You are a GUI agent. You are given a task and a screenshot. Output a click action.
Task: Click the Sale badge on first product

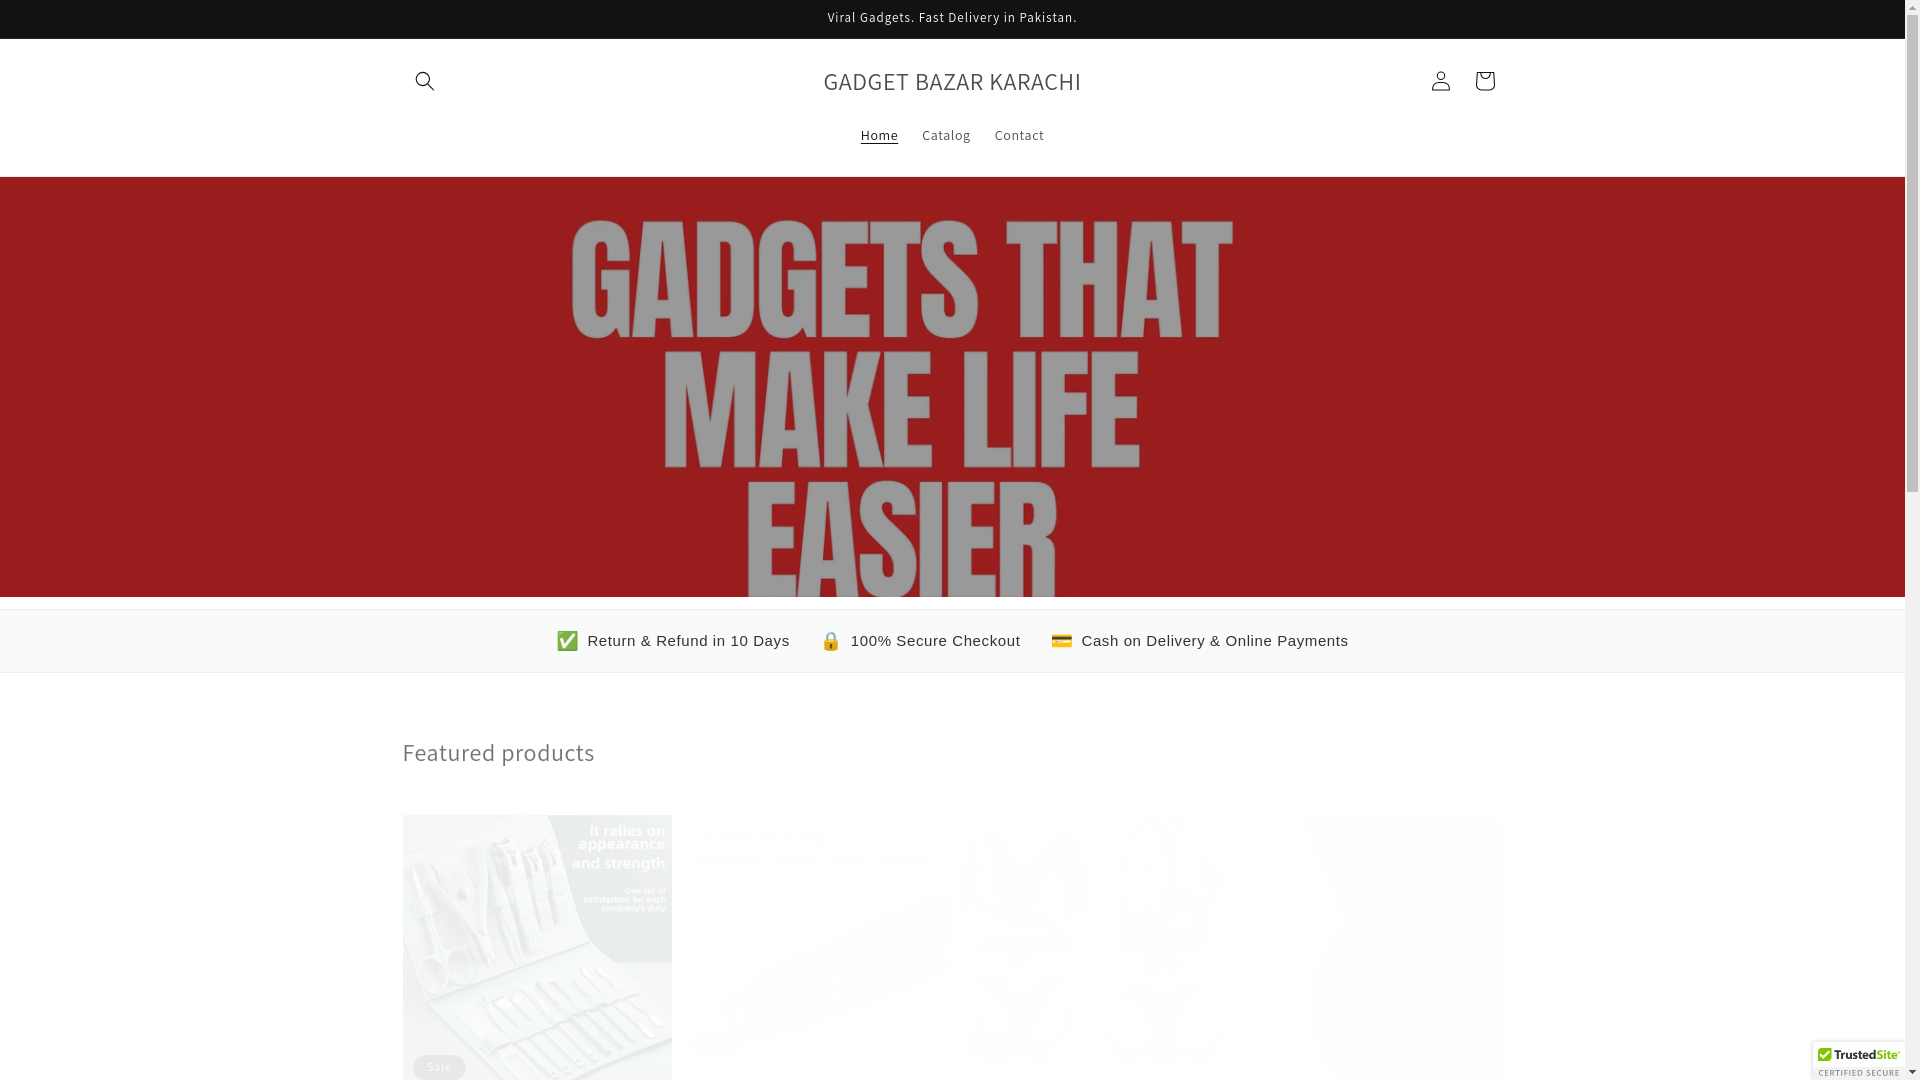pyautogui.click(x=439, y=1067)
